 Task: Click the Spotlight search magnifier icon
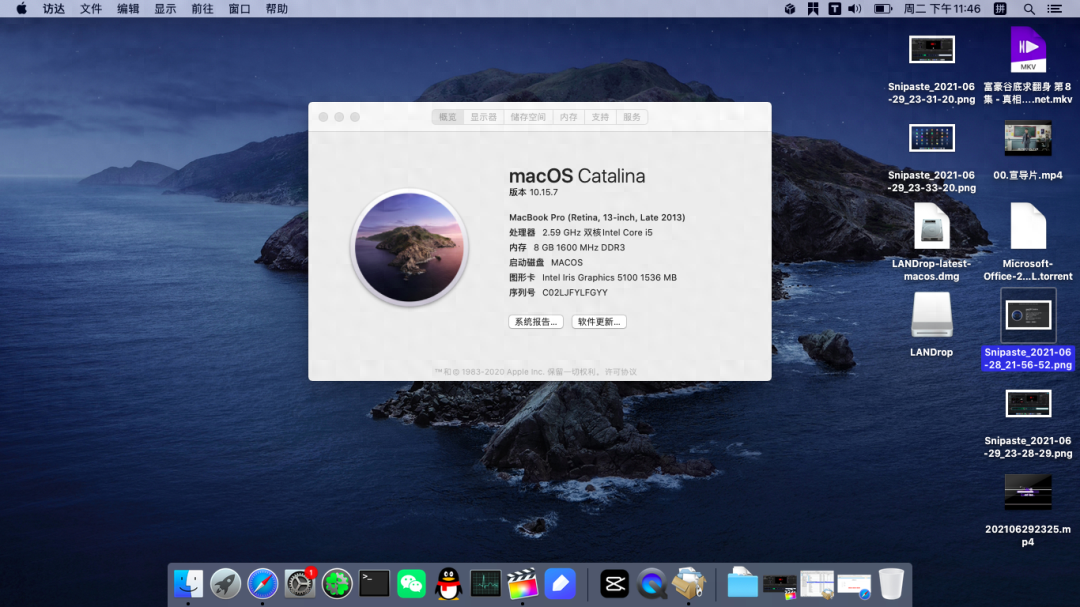1029,9
